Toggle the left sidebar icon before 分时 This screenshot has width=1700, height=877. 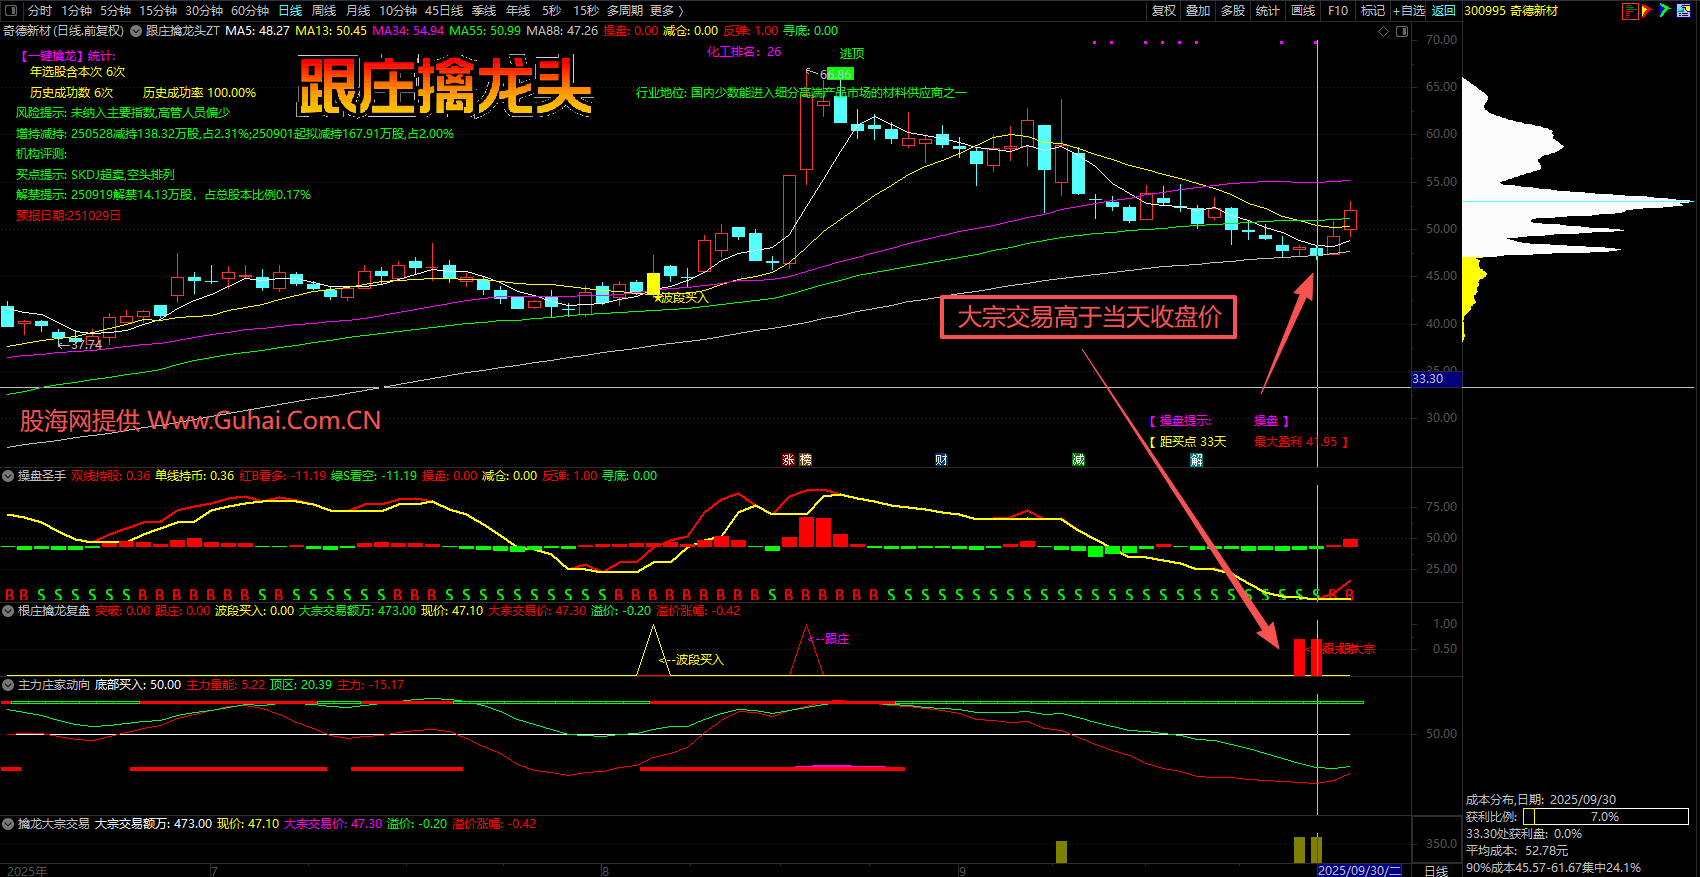(11, 11)
